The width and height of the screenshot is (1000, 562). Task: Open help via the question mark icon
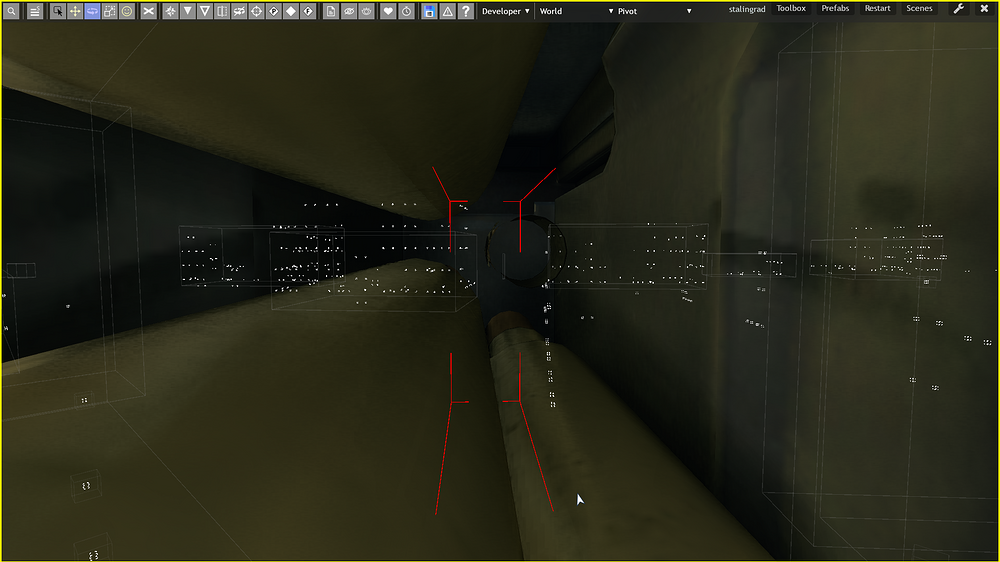tap(465, 11)
